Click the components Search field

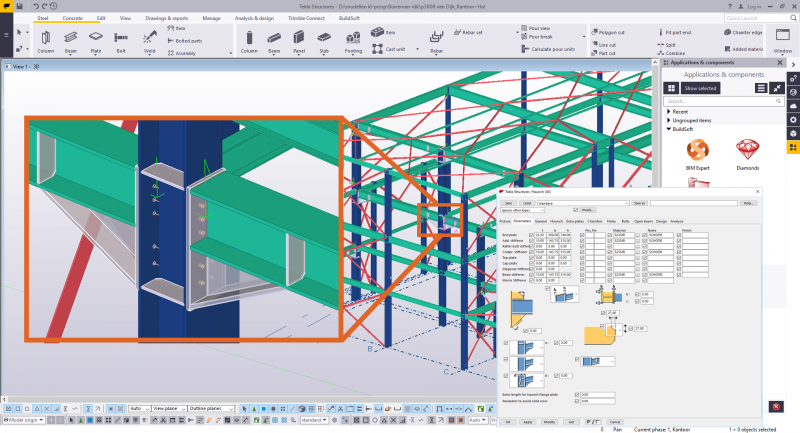723,101
